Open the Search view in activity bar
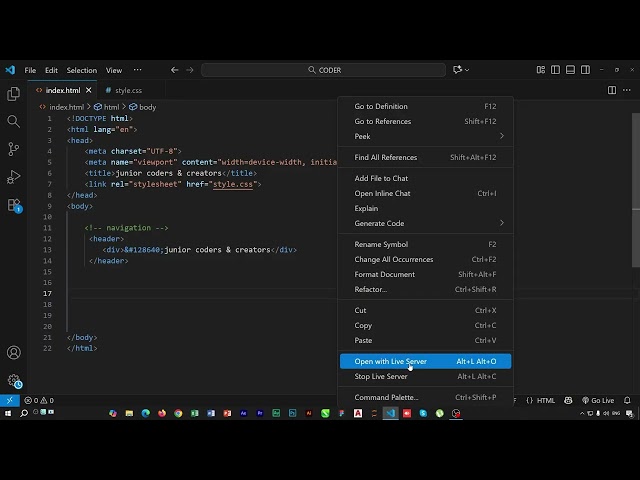 click(x=13, y=121)
